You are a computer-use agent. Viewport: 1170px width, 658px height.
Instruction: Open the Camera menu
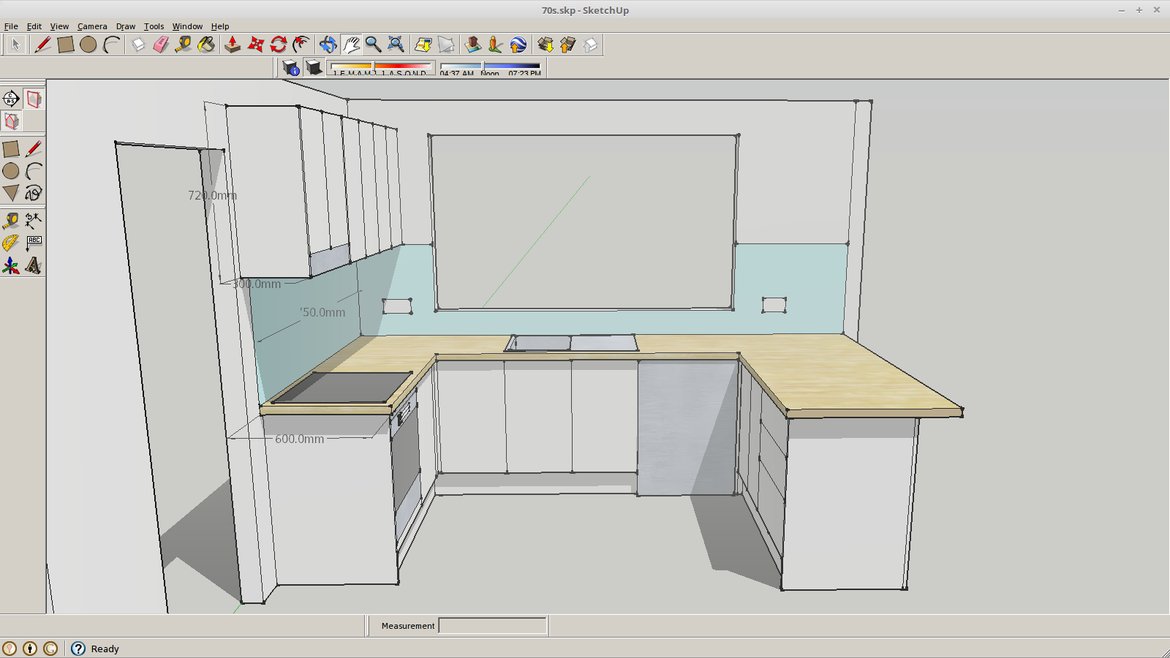[x=92, y=26]
